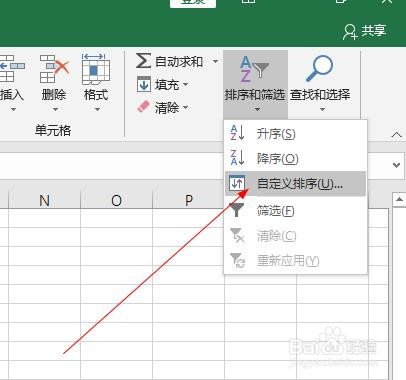406x380 pixels.
Task: Open the AutoSum (自动求和) dropdown arrow
Action: click(215, 61)
